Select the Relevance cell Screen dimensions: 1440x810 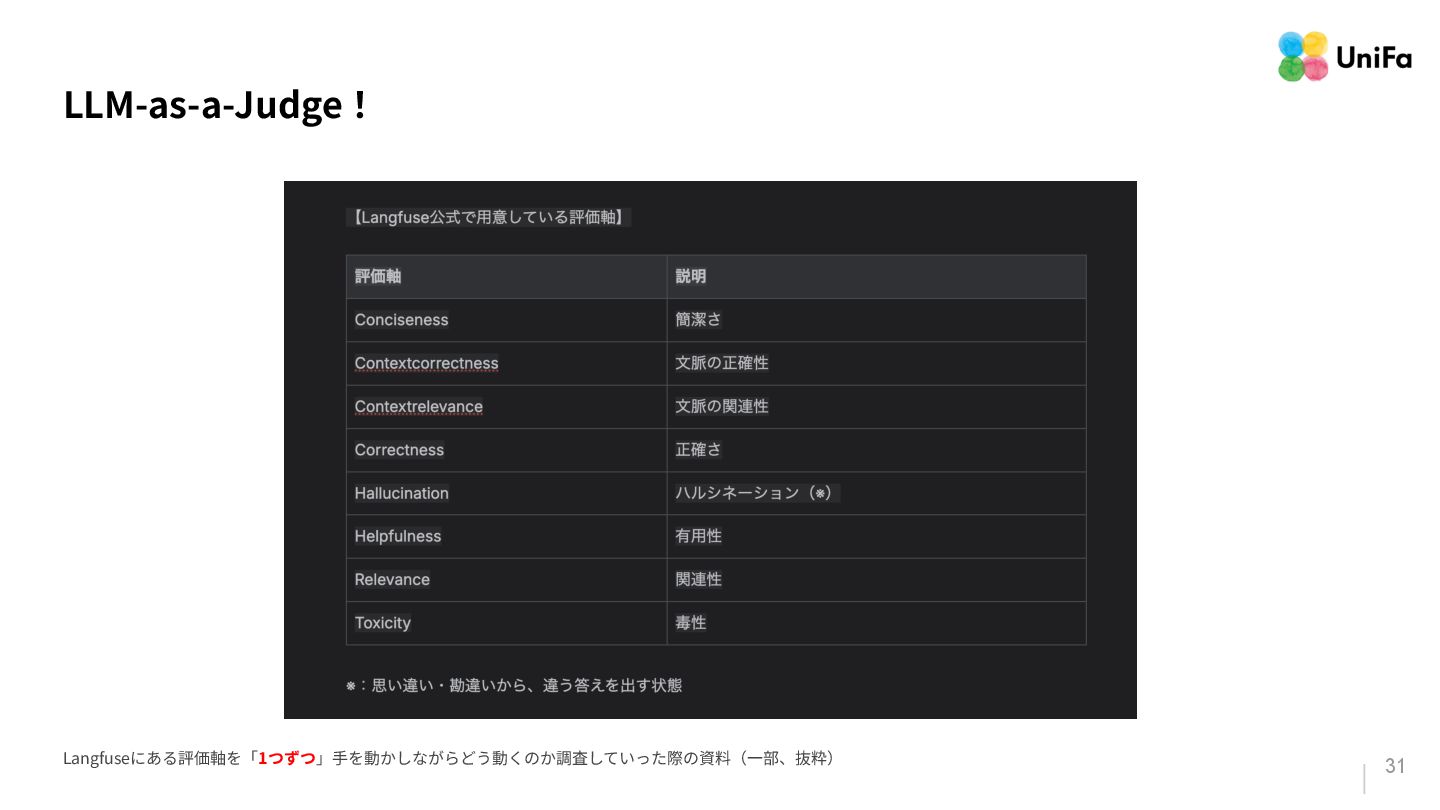[x=506, y=580]
